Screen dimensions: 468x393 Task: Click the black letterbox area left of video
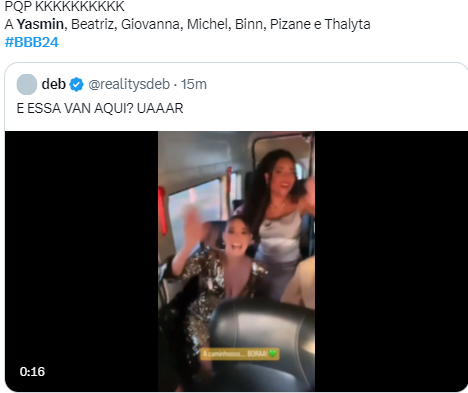tap(82, 261)
